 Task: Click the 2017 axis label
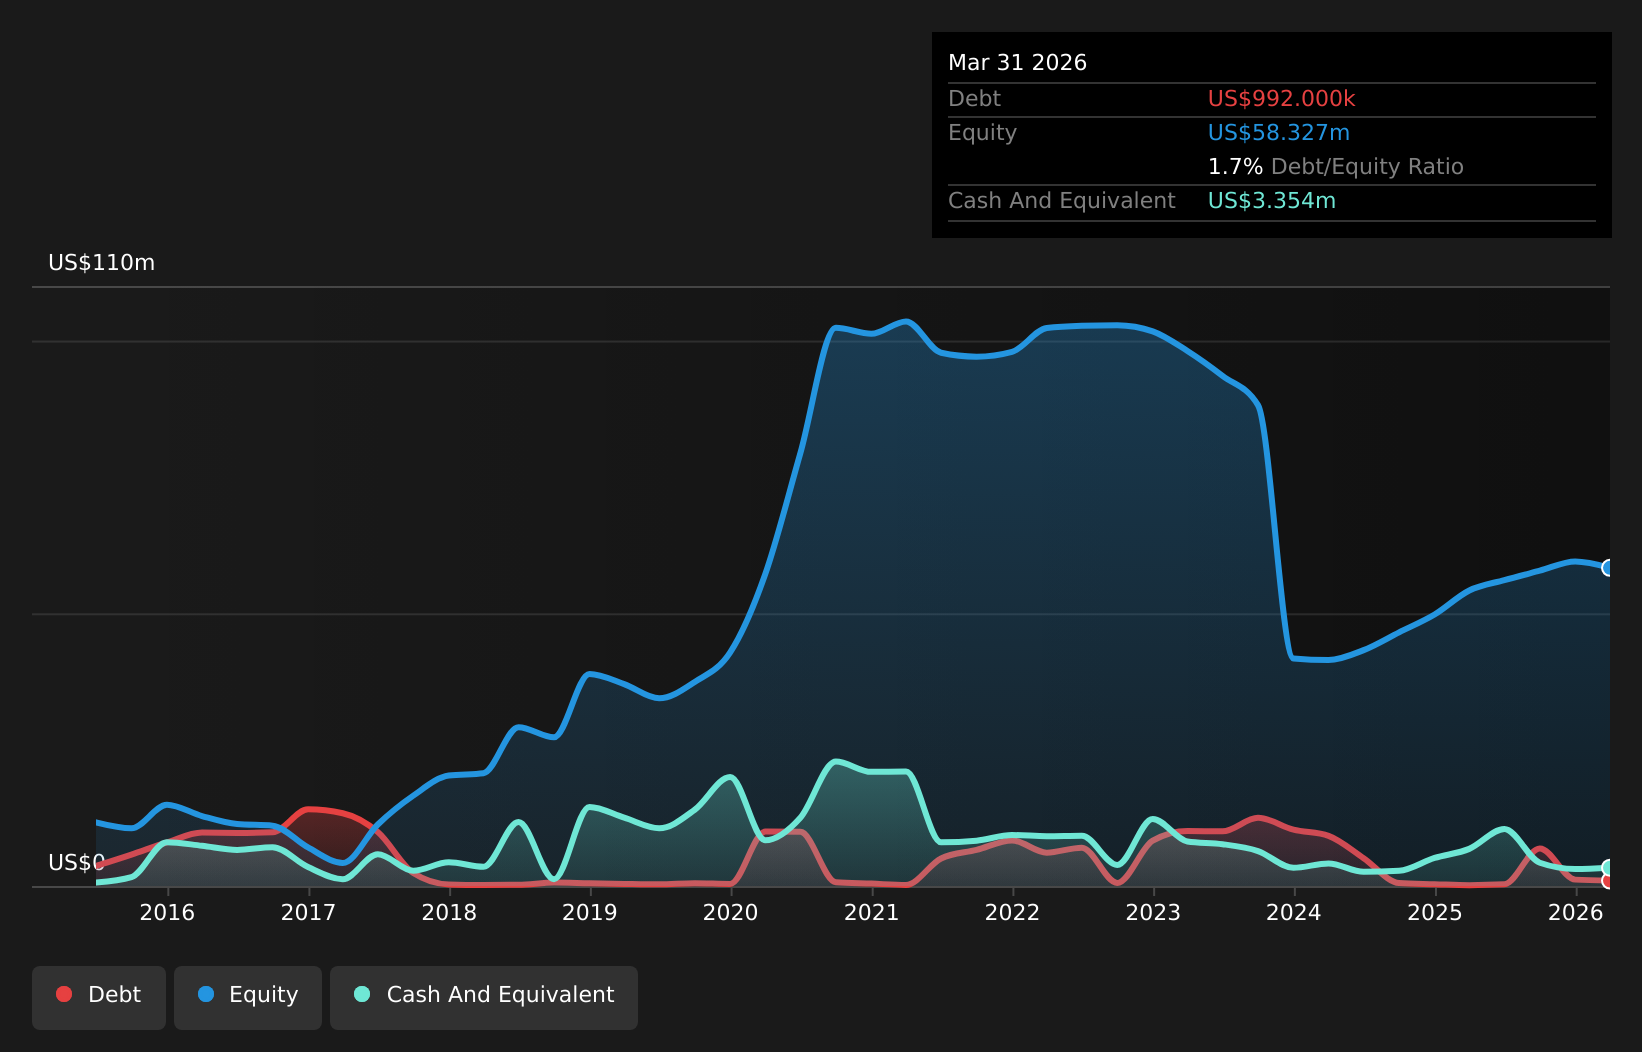pyautogui.click(x=308, y=912)
